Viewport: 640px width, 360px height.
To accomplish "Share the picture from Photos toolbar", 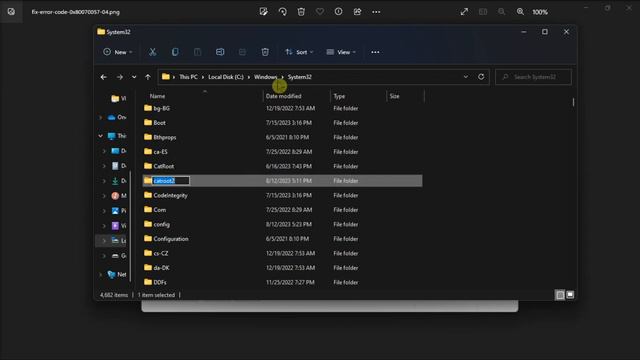I will [357, 12].
